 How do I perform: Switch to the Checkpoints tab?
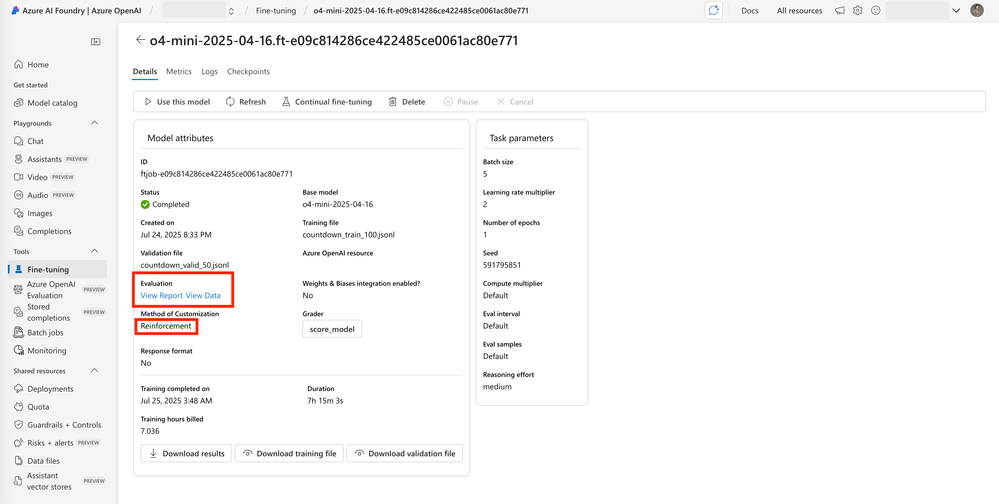pyautogui.click(x=248, y=72)
